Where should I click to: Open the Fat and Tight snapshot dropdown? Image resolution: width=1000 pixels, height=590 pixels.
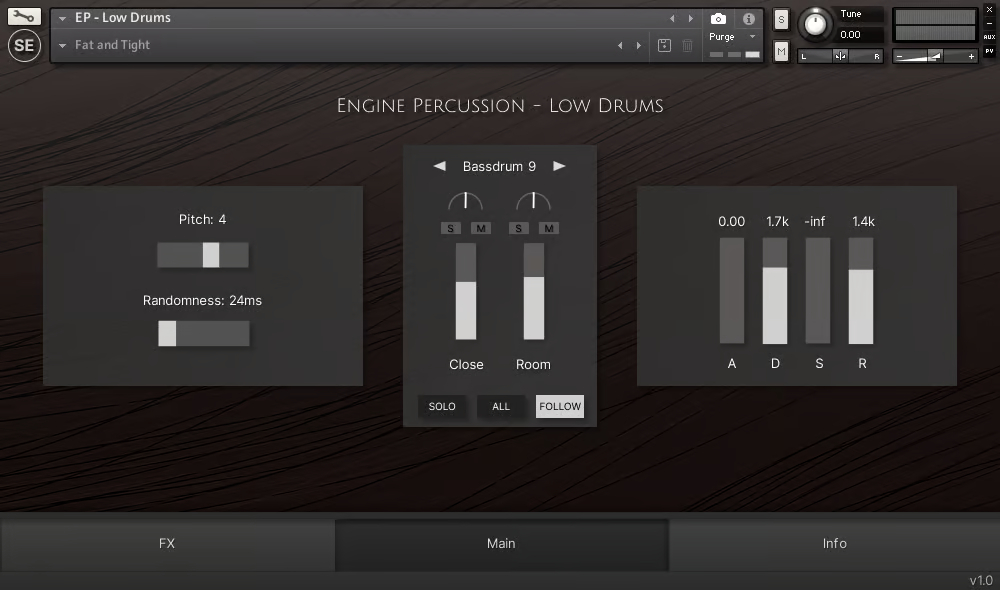[x=62, y=45]
